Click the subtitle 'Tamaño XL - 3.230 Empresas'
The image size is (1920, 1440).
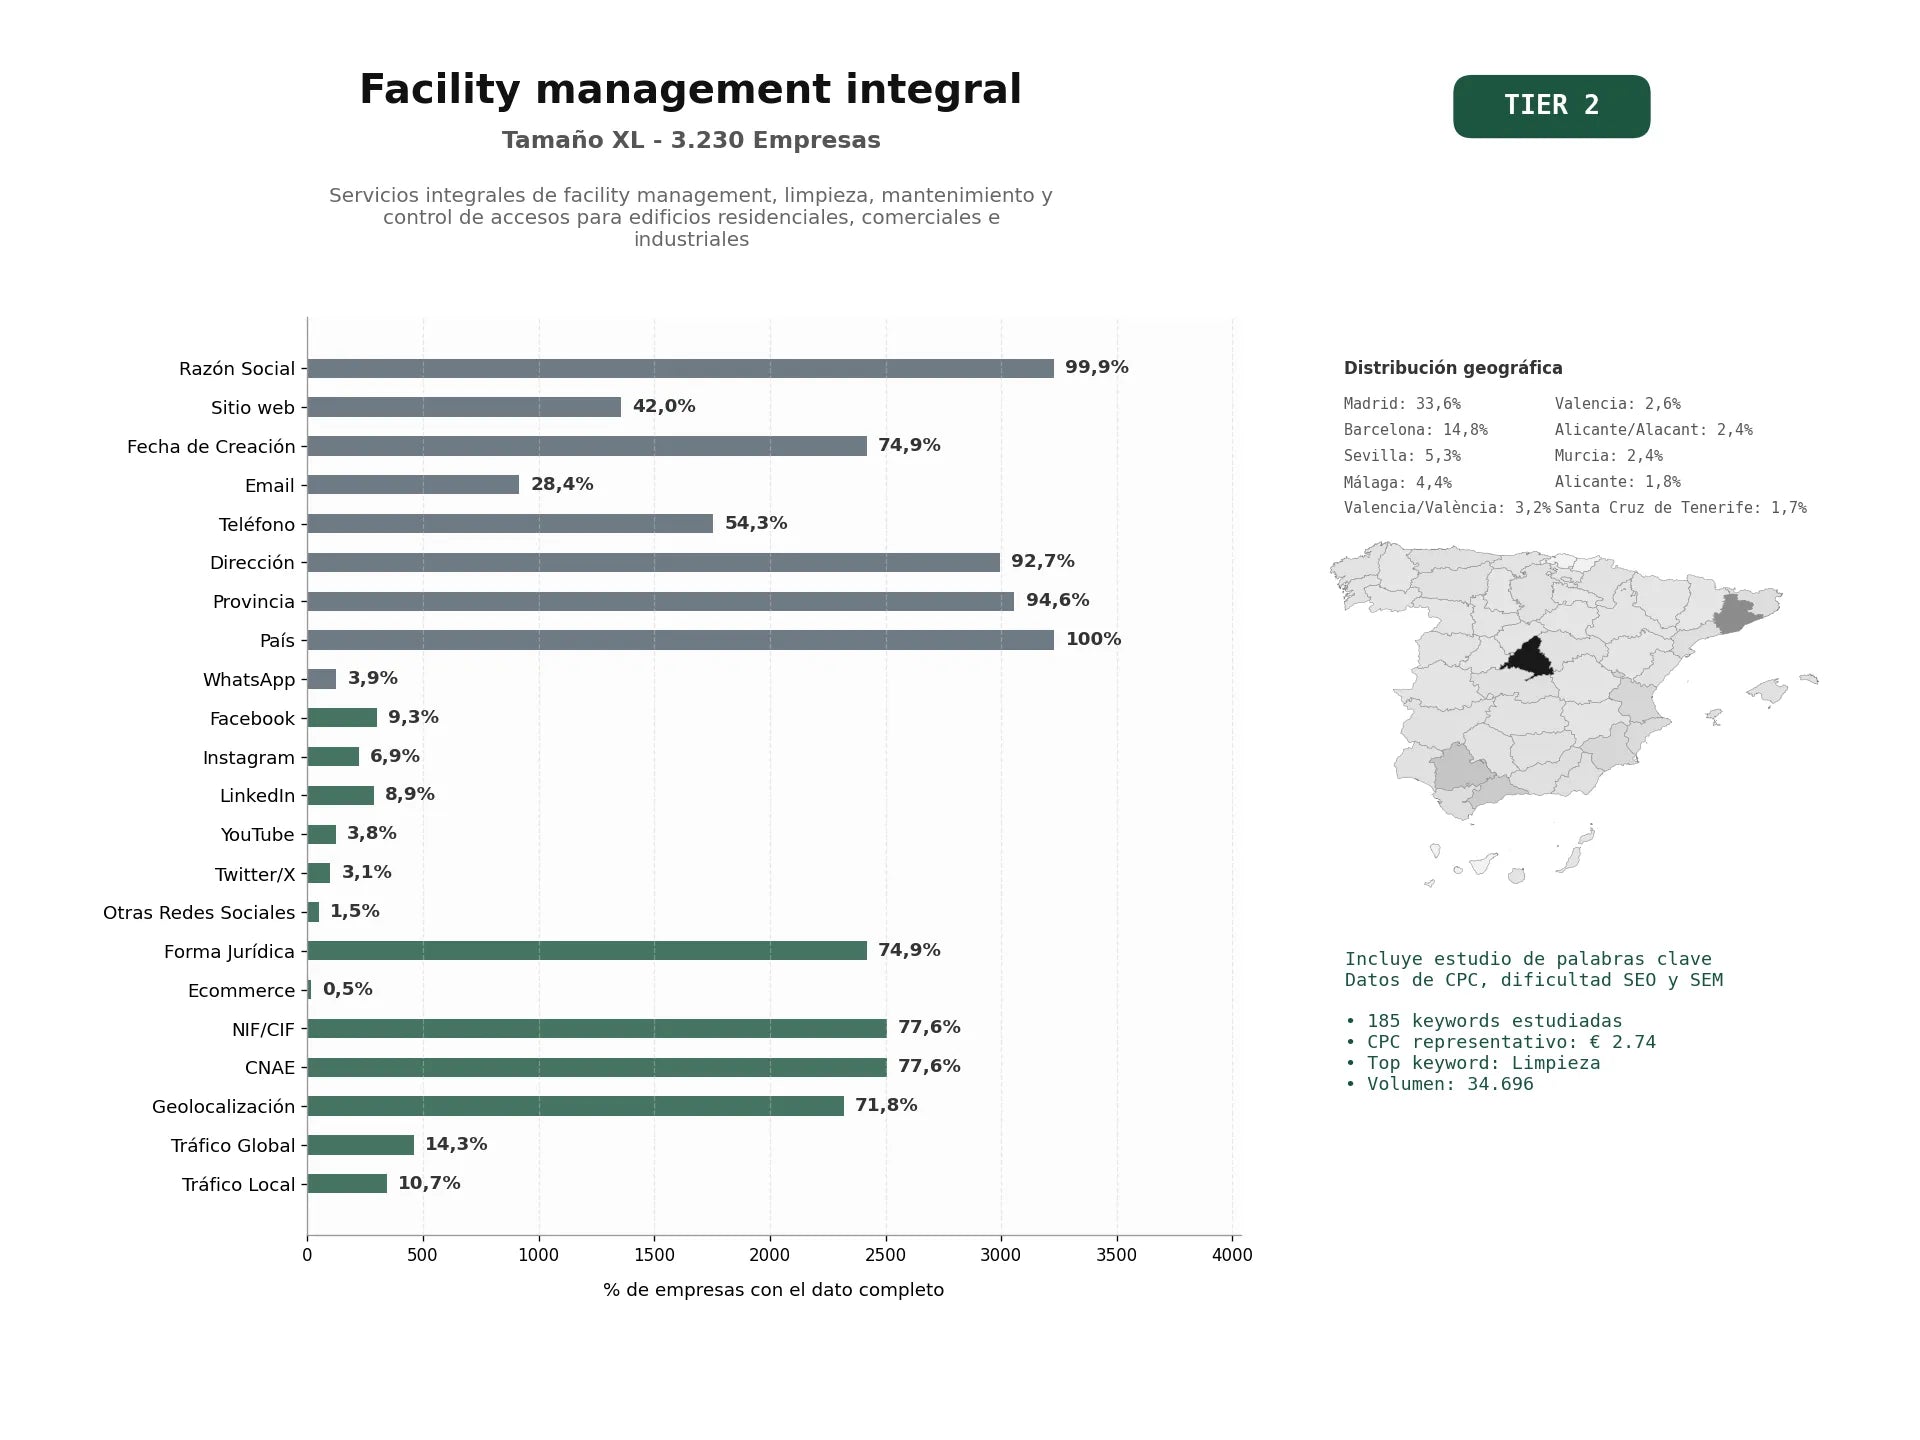691,140
